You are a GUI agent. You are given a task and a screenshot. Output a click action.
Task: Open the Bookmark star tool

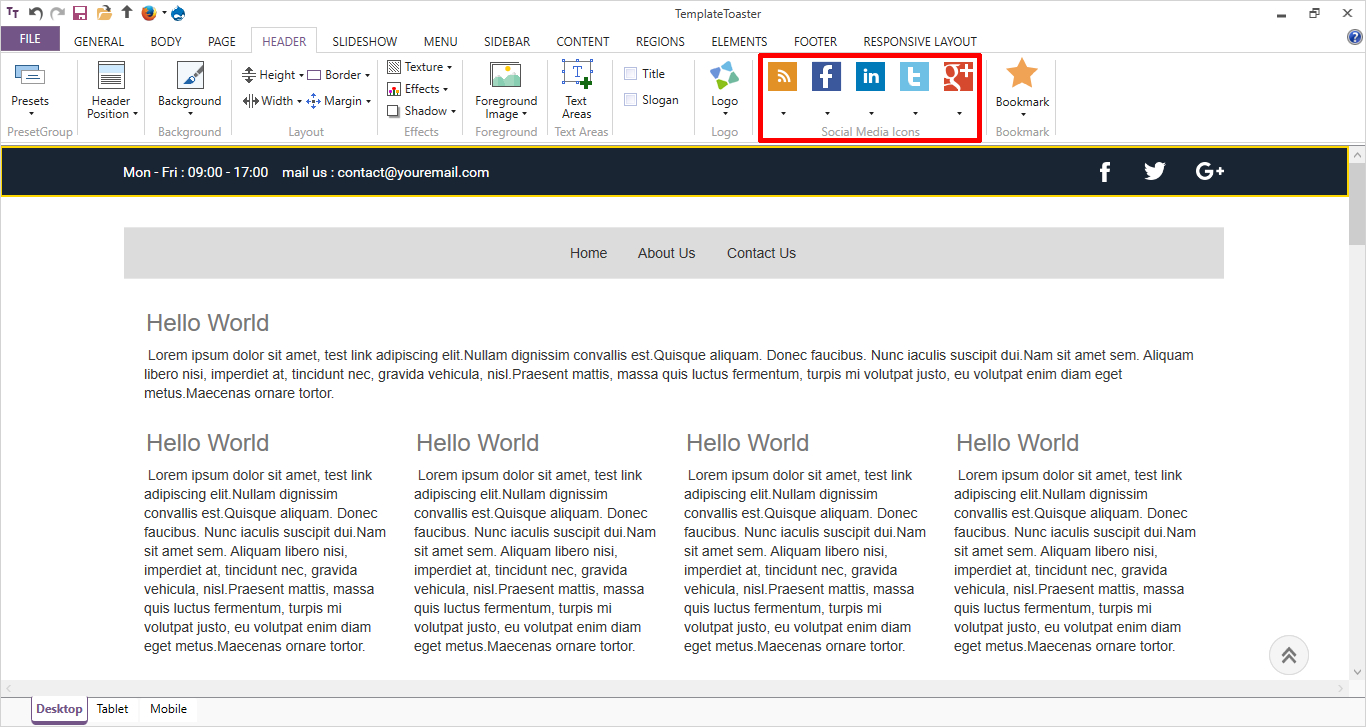[x=1022, y=76]
